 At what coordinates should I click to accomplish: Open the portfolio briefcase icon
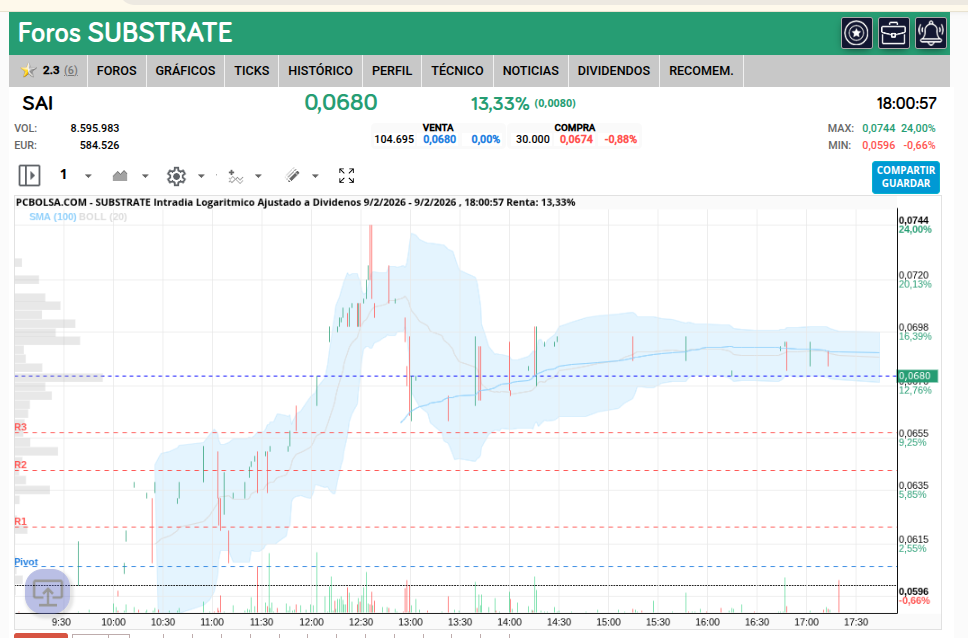[x=893, y=33]
